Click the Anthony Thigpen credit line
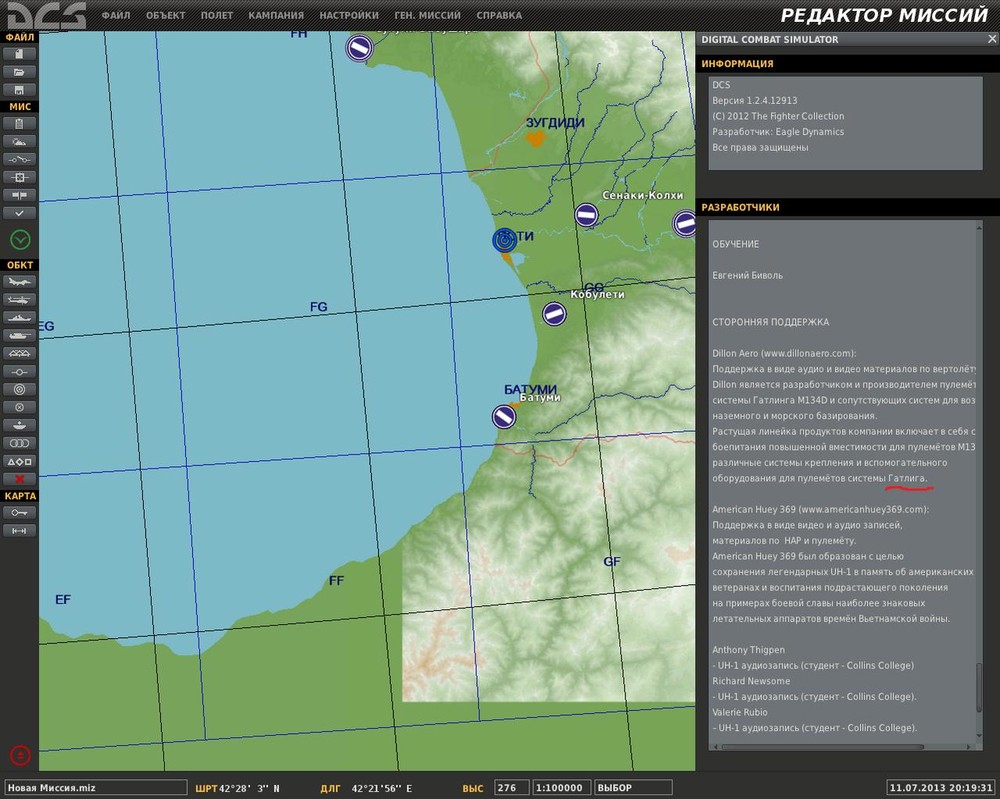Screen dimensions: 1000x799 [748, 650]
